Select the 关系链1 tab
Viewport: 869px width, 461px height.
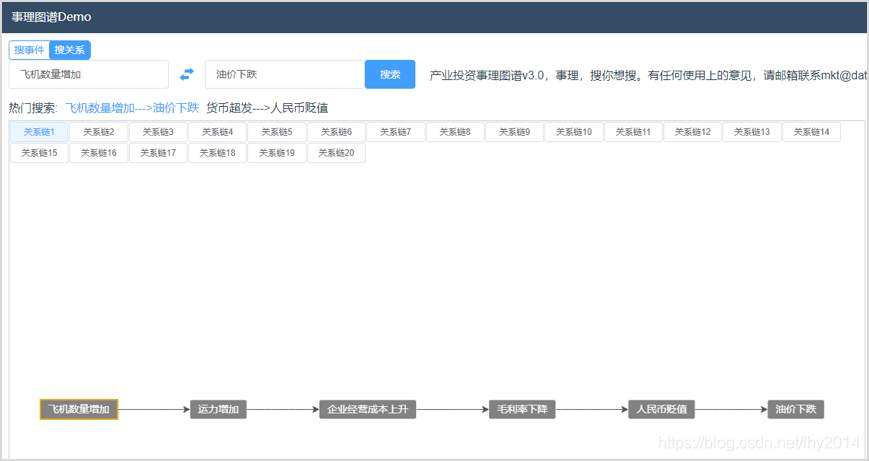click(x=39, y=132)
